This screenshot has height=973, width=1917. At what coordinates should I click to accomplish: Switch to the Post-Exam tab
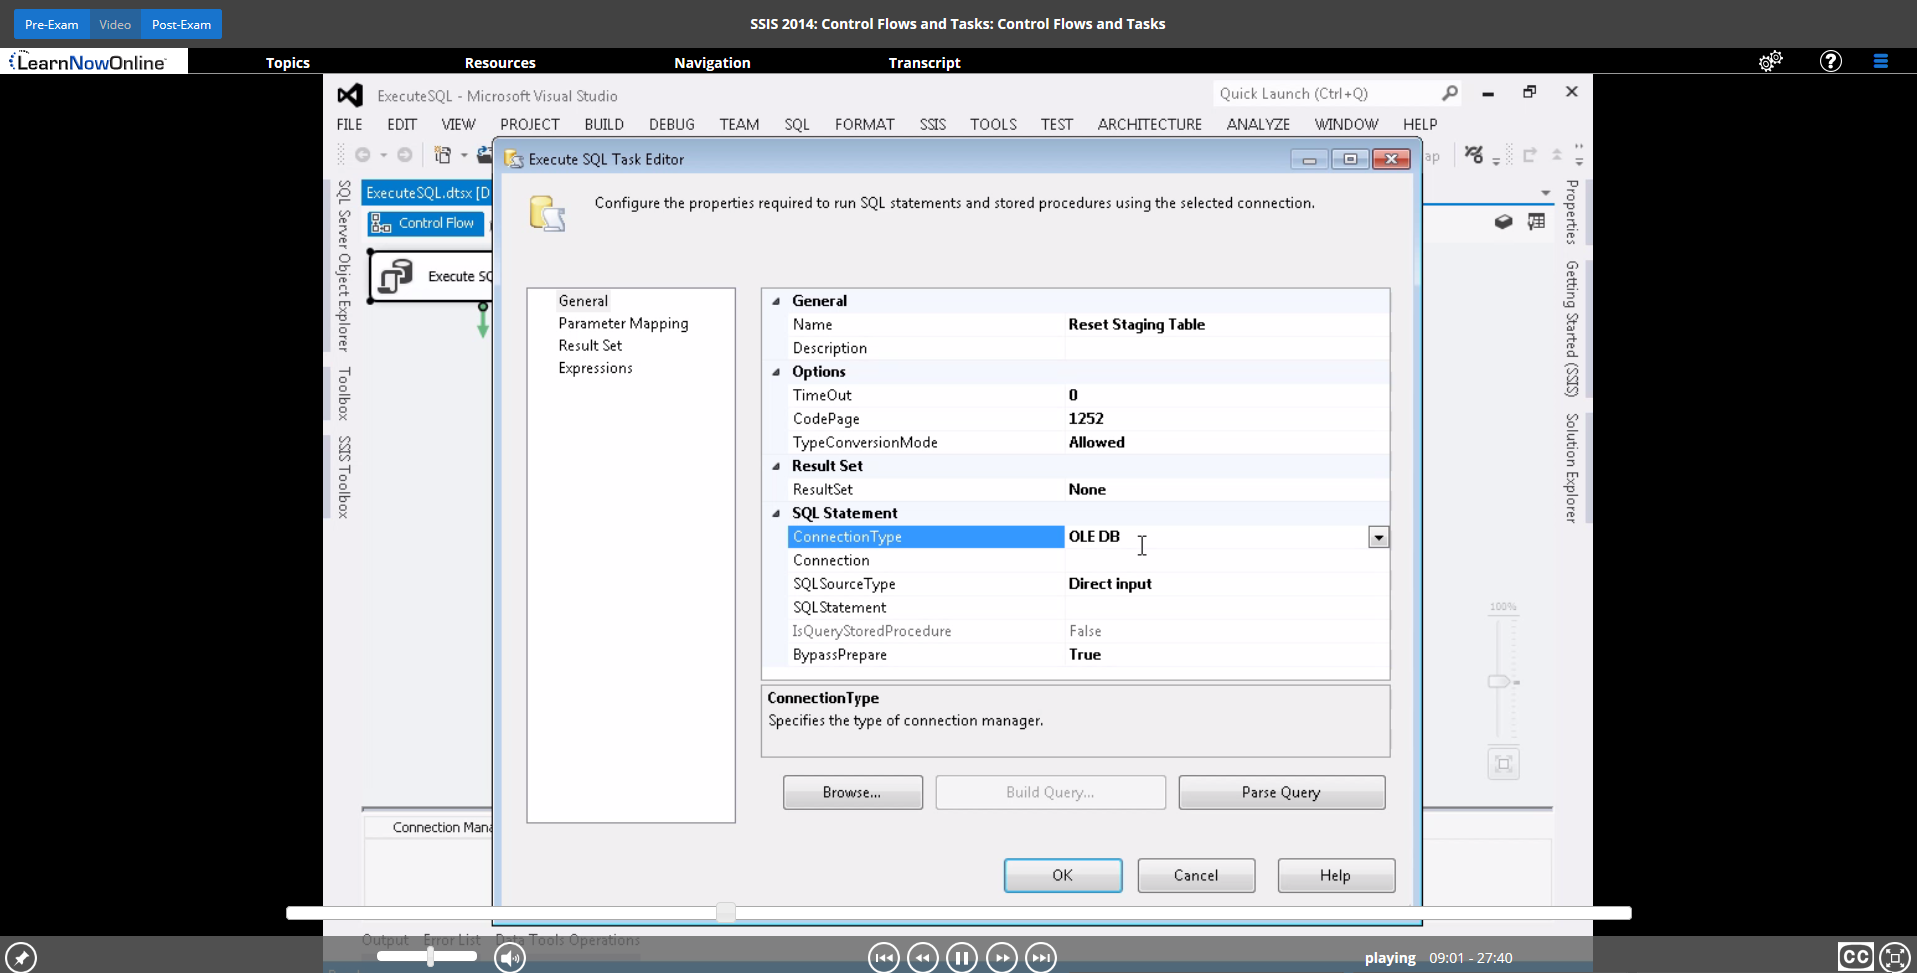pos(181,24)
